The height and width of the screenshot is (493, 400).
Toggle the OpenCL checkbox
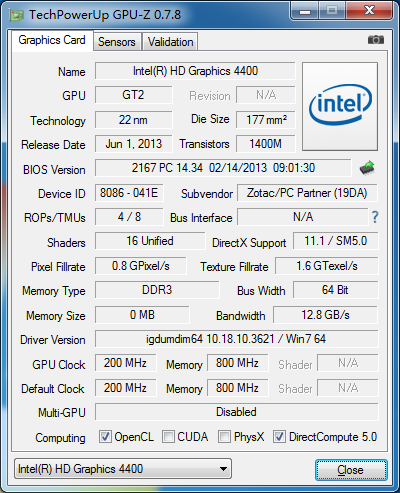click(x=105, y=437)
